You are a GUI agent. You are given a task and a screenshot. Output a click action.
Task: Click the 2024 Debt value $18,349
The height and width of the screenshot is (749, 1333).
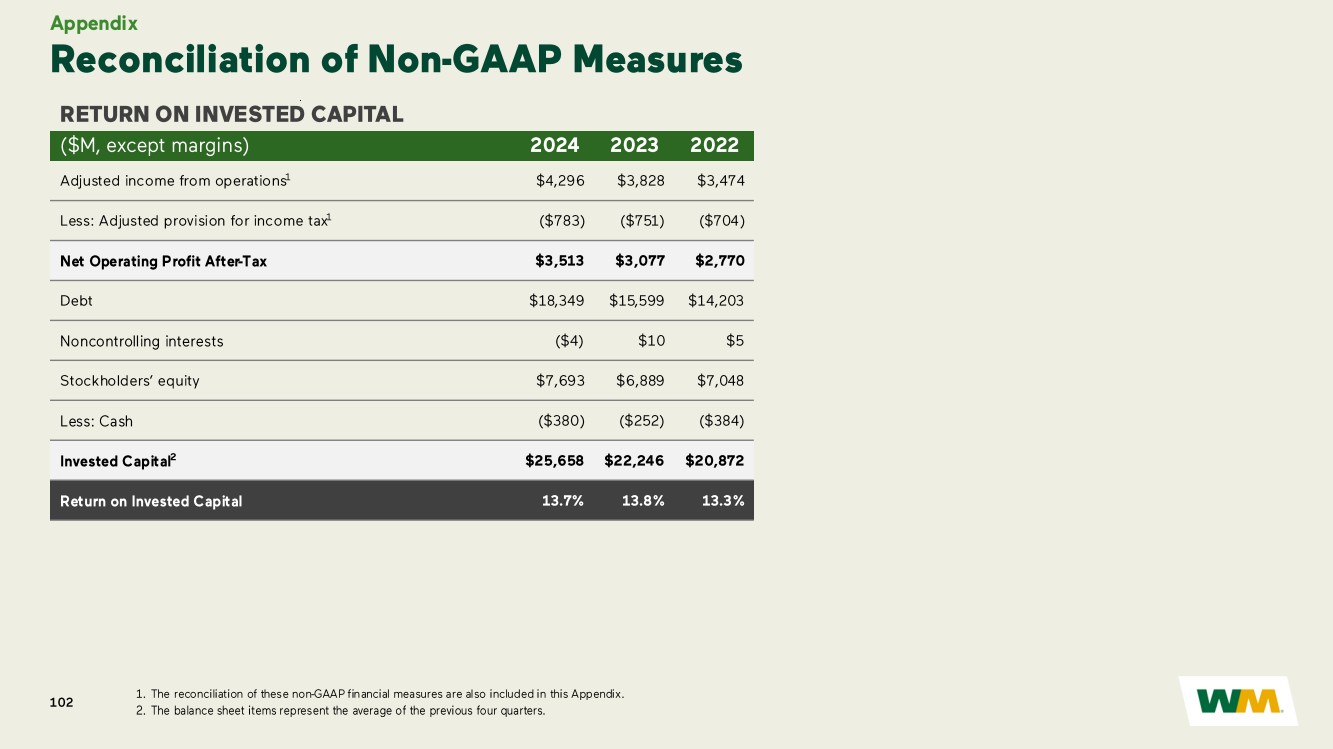coord(556,301)
